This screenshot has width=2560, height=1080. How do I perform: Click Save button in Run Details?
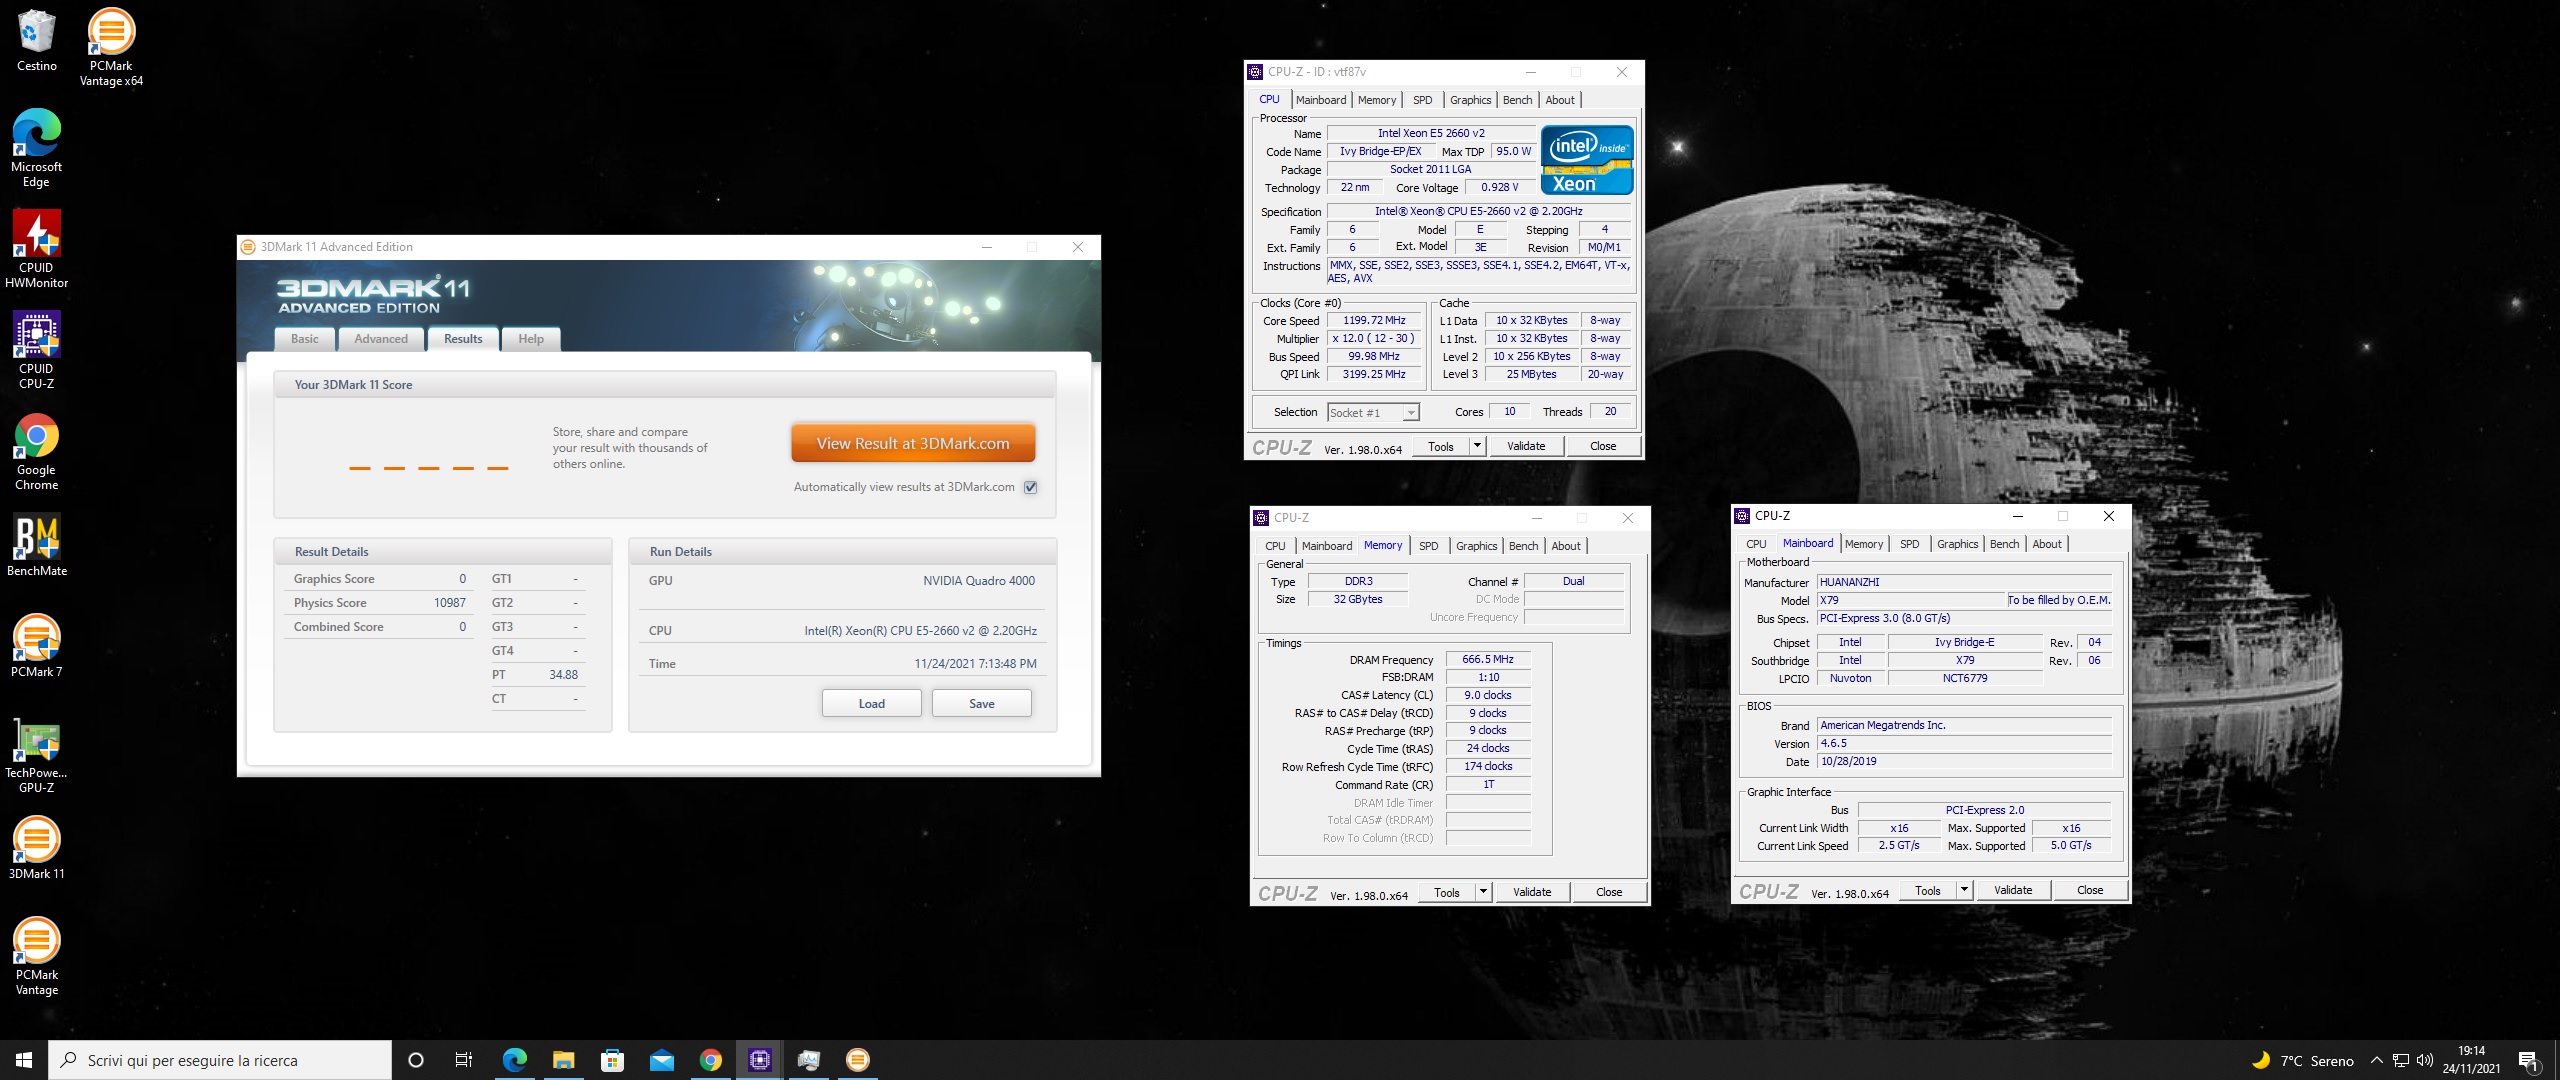pos(981,704)
